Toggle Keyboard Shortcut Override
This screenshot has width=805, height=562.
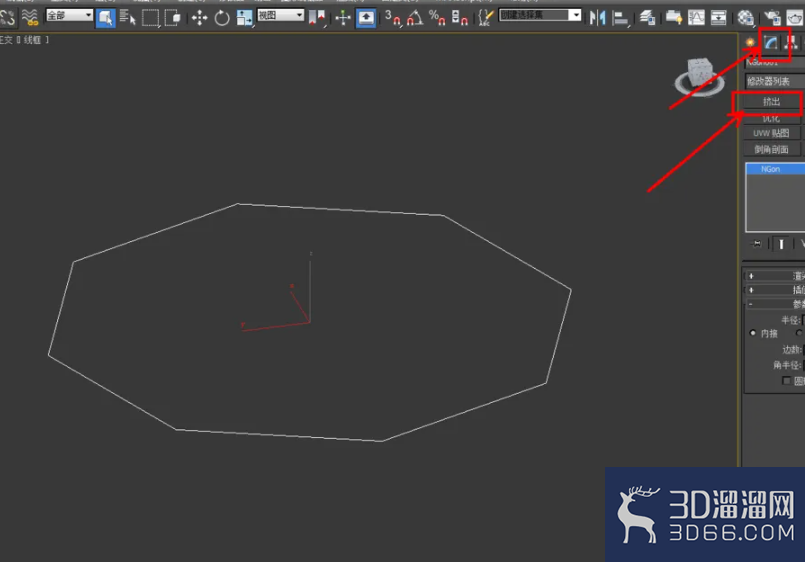coord(366,18)
